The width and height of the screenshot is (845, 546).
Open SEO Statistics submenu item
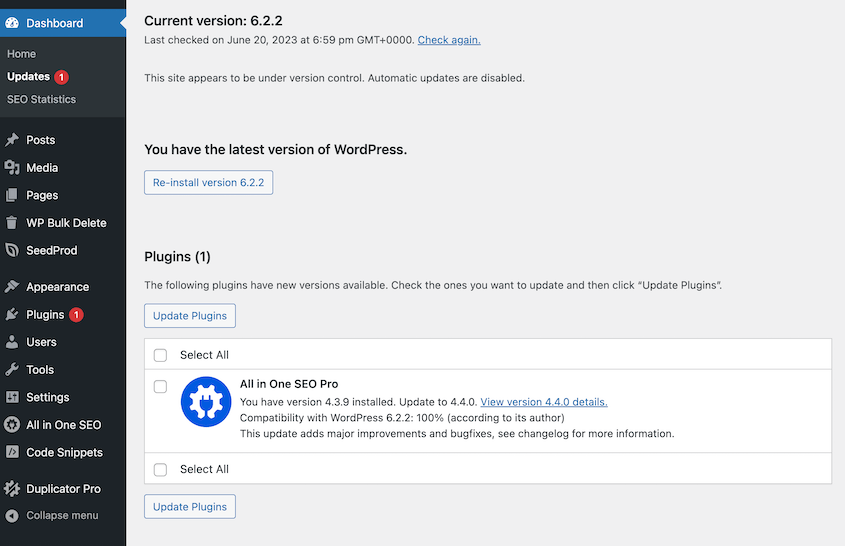[x=41, y=99]
